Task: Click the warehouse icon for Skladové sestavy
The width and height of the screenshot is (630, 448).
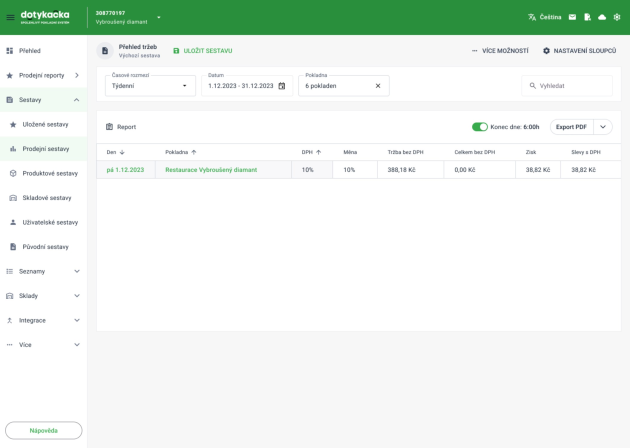Action: point(13,198)
